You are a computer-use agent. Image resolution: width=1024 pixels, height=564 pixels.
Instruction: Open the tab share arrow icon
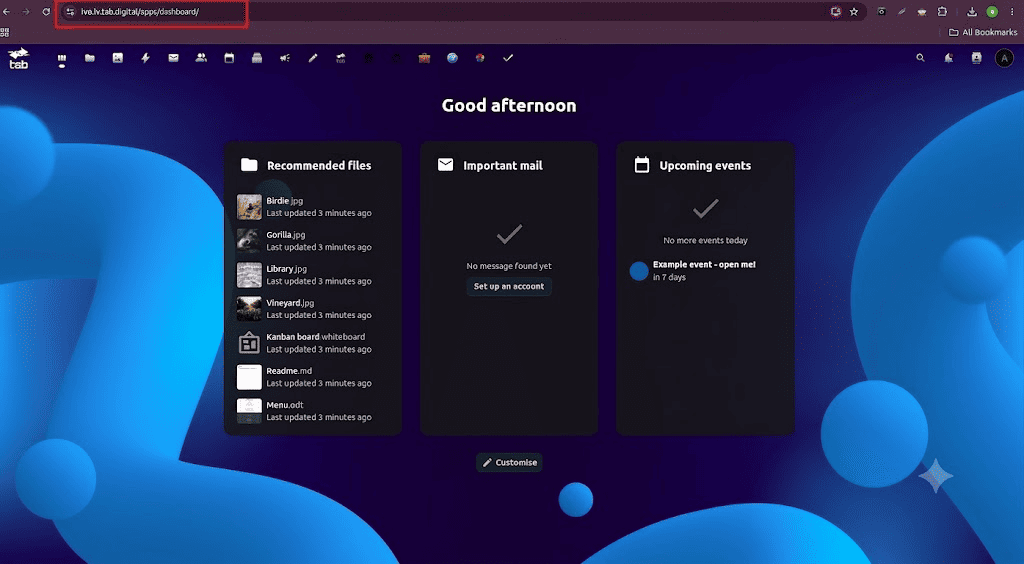click(x=341, y=58)
